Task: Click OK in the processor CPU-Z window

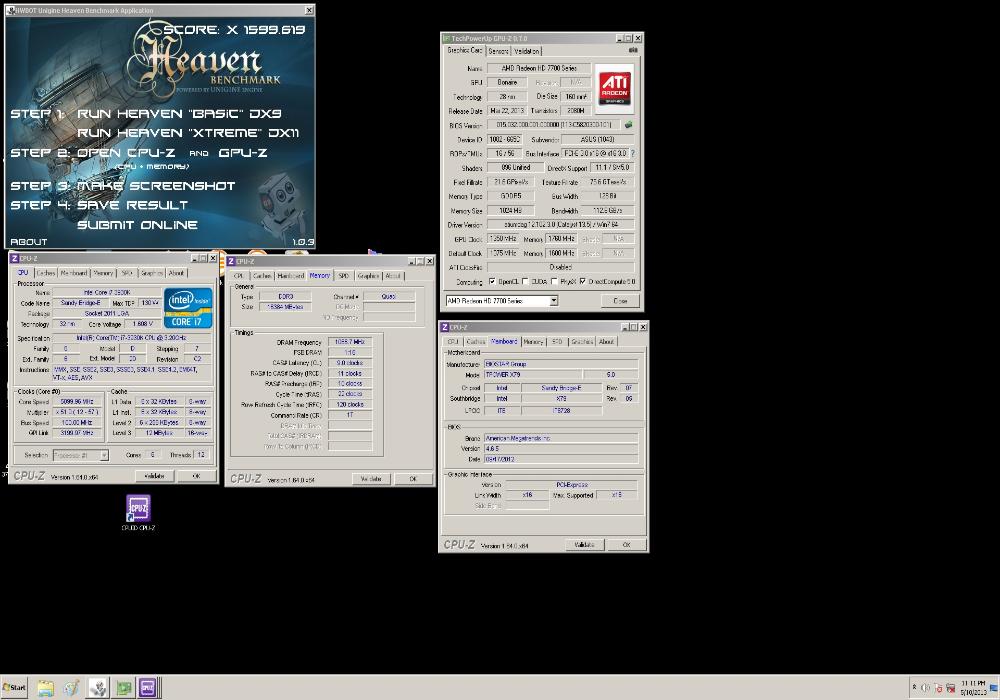Action: (x=196, y=476)
